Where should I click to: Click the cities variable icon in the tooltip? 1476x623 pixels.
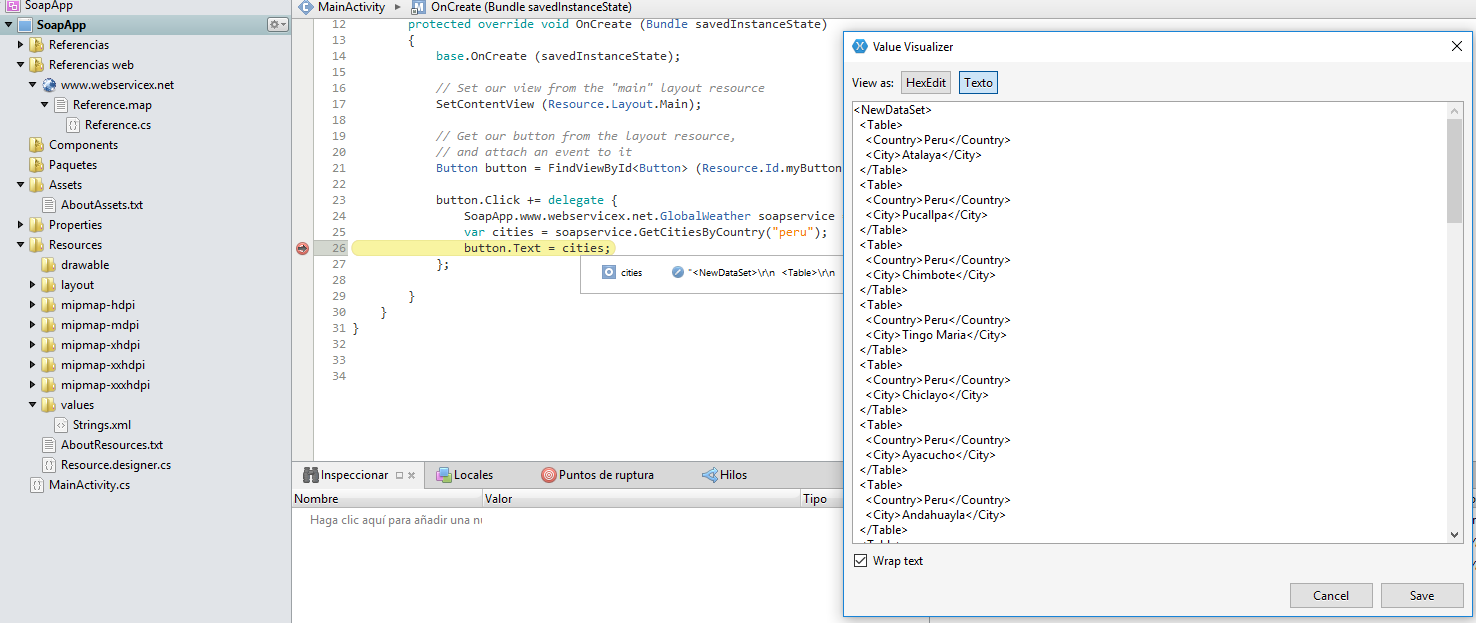click(x=609, y=272)
